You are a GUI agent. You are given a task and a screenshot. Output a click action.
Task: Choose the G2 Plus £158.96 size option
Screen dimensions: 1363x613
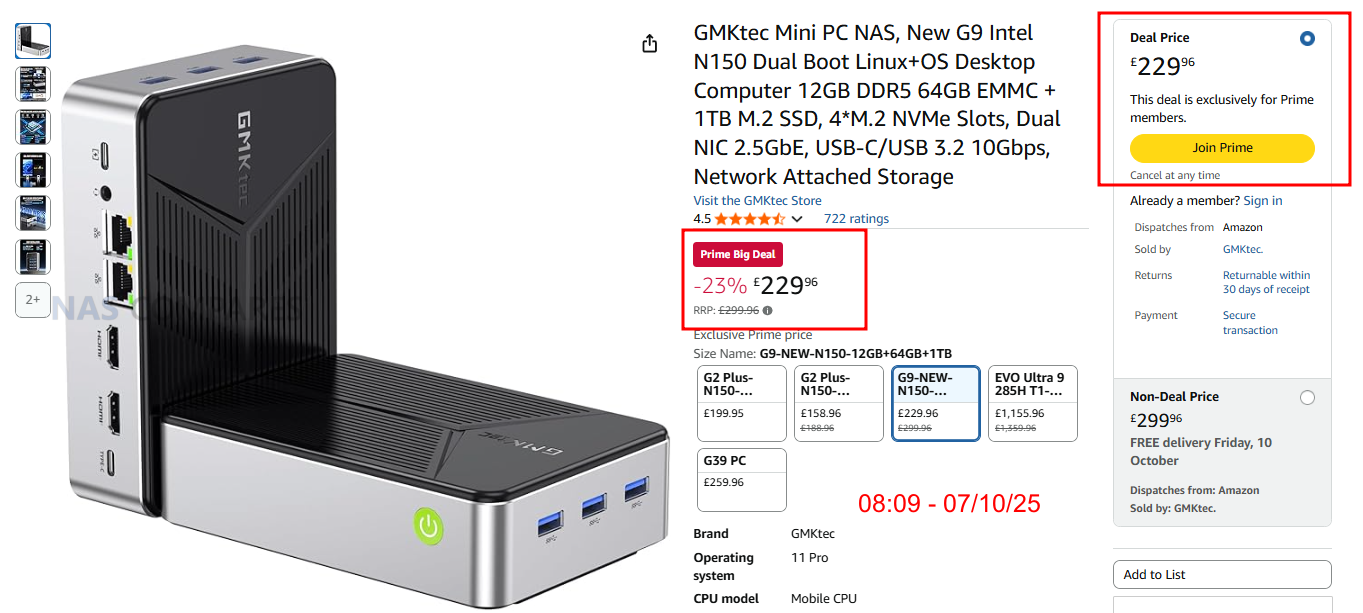click(x=839, y=403)
